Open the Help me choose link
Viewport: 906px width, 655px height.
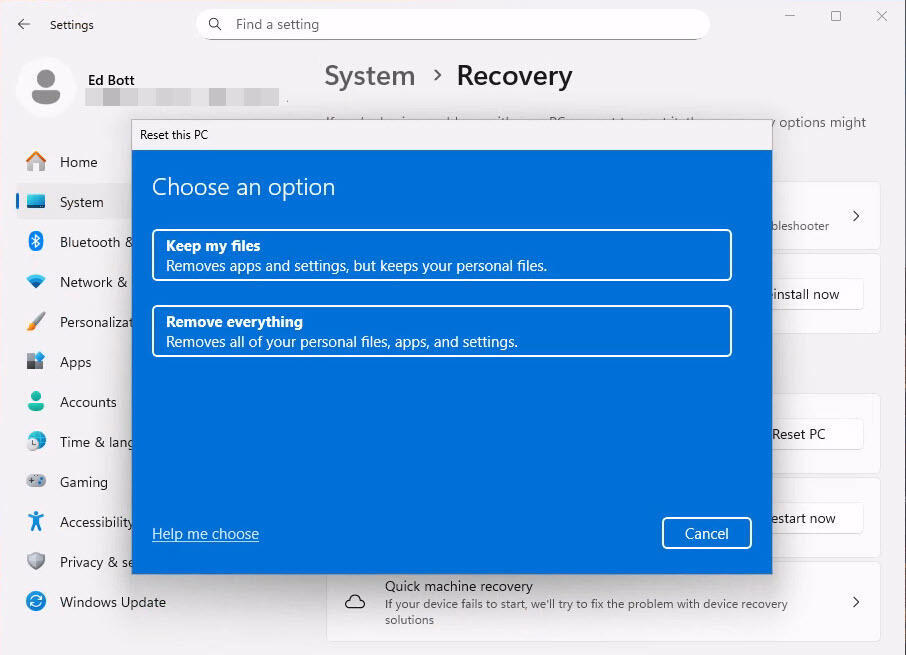205,534
